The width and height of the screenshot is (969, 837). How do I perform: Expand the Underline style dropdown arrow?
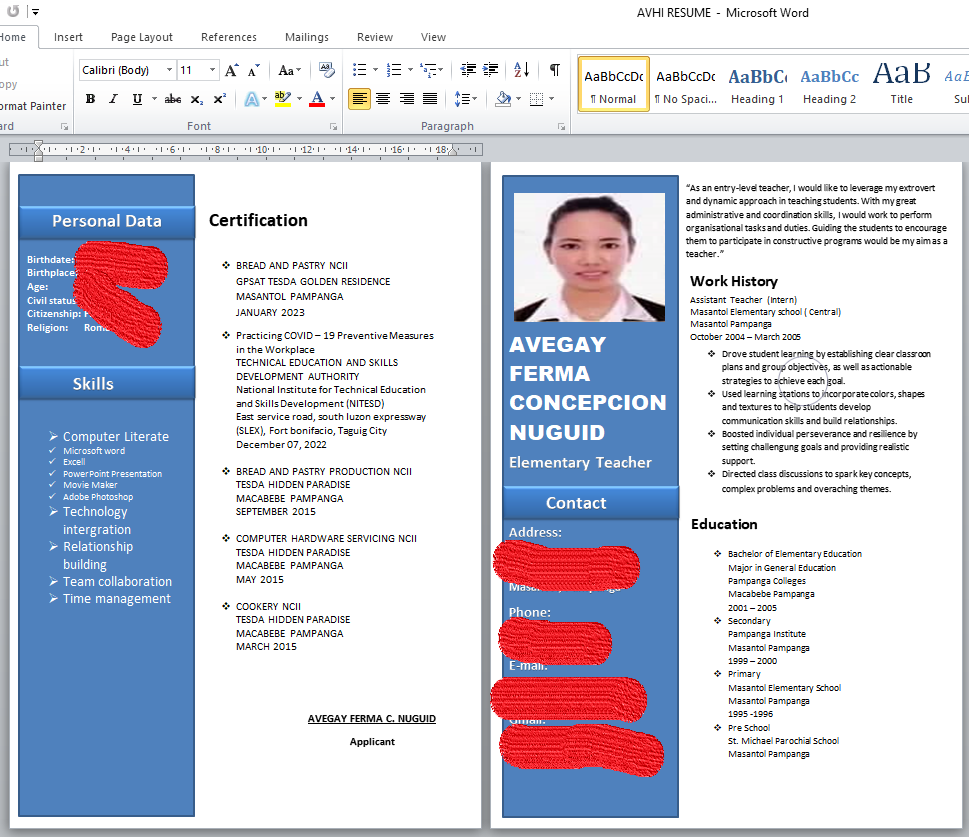pyautogui.click(x=154, y=99)
